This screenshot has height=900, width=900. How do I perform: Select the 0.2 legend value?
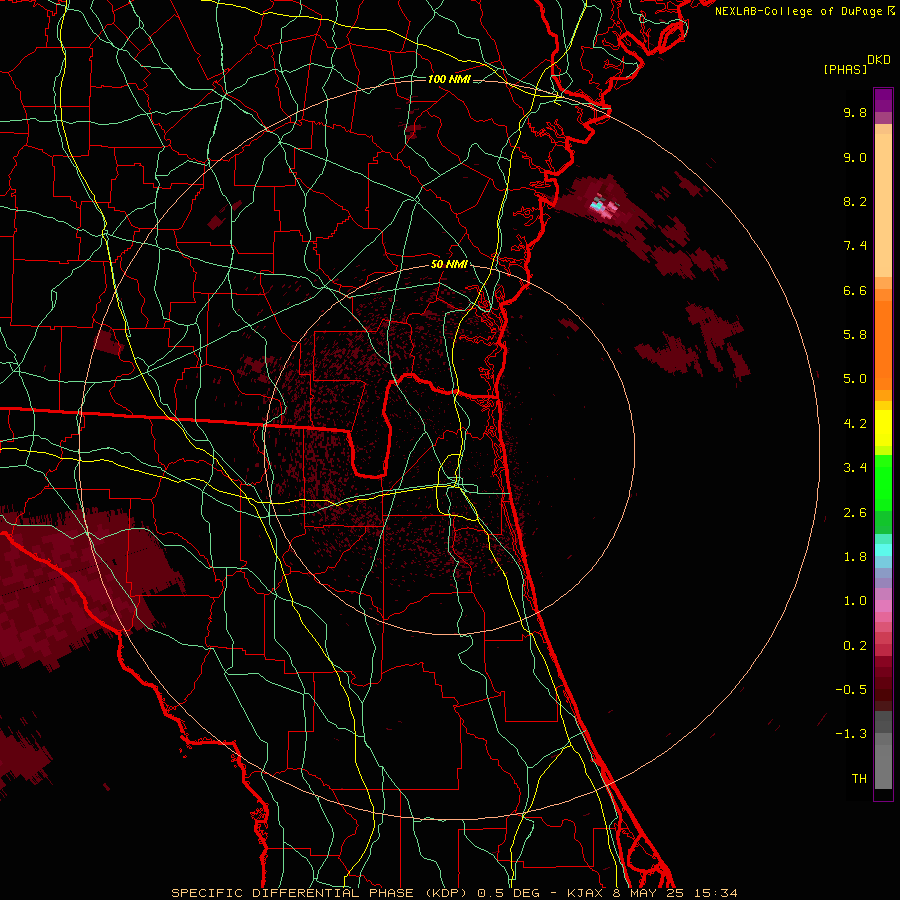click(x=855, y=646)
